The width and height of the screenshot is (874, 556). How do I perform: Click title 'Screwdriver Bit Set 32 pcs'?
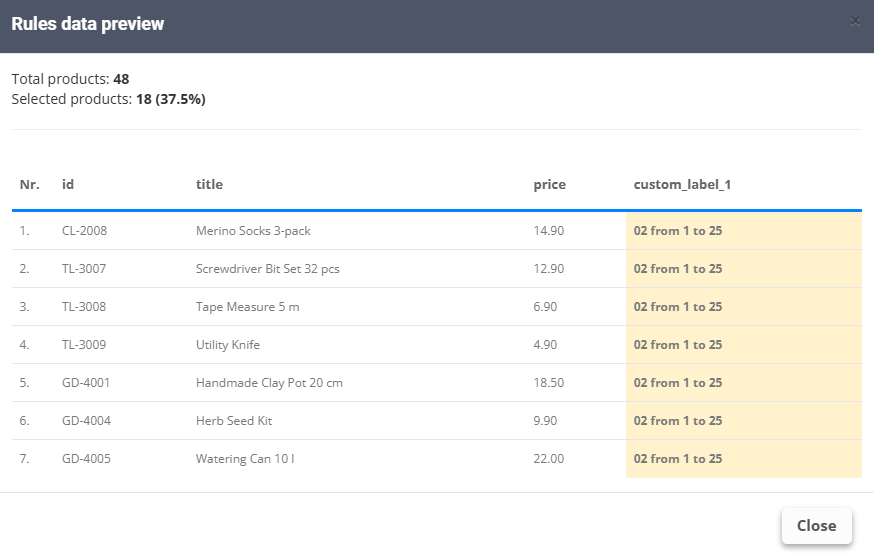click(268, 269)
